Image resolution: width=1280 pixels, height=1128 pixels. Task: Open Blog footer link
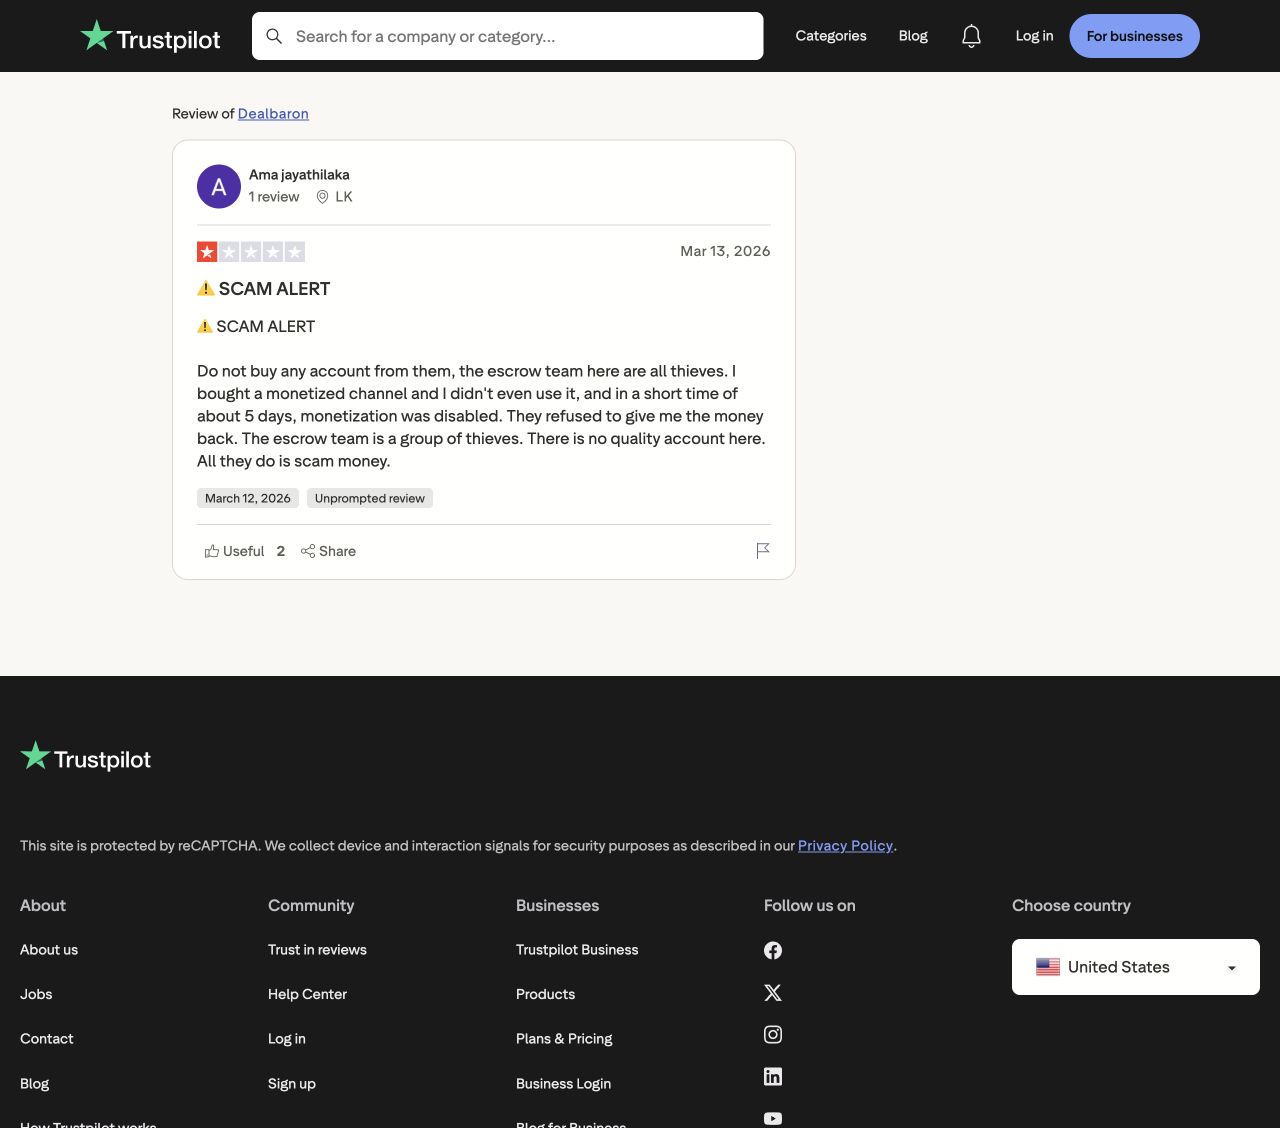tap(34, 1084)
